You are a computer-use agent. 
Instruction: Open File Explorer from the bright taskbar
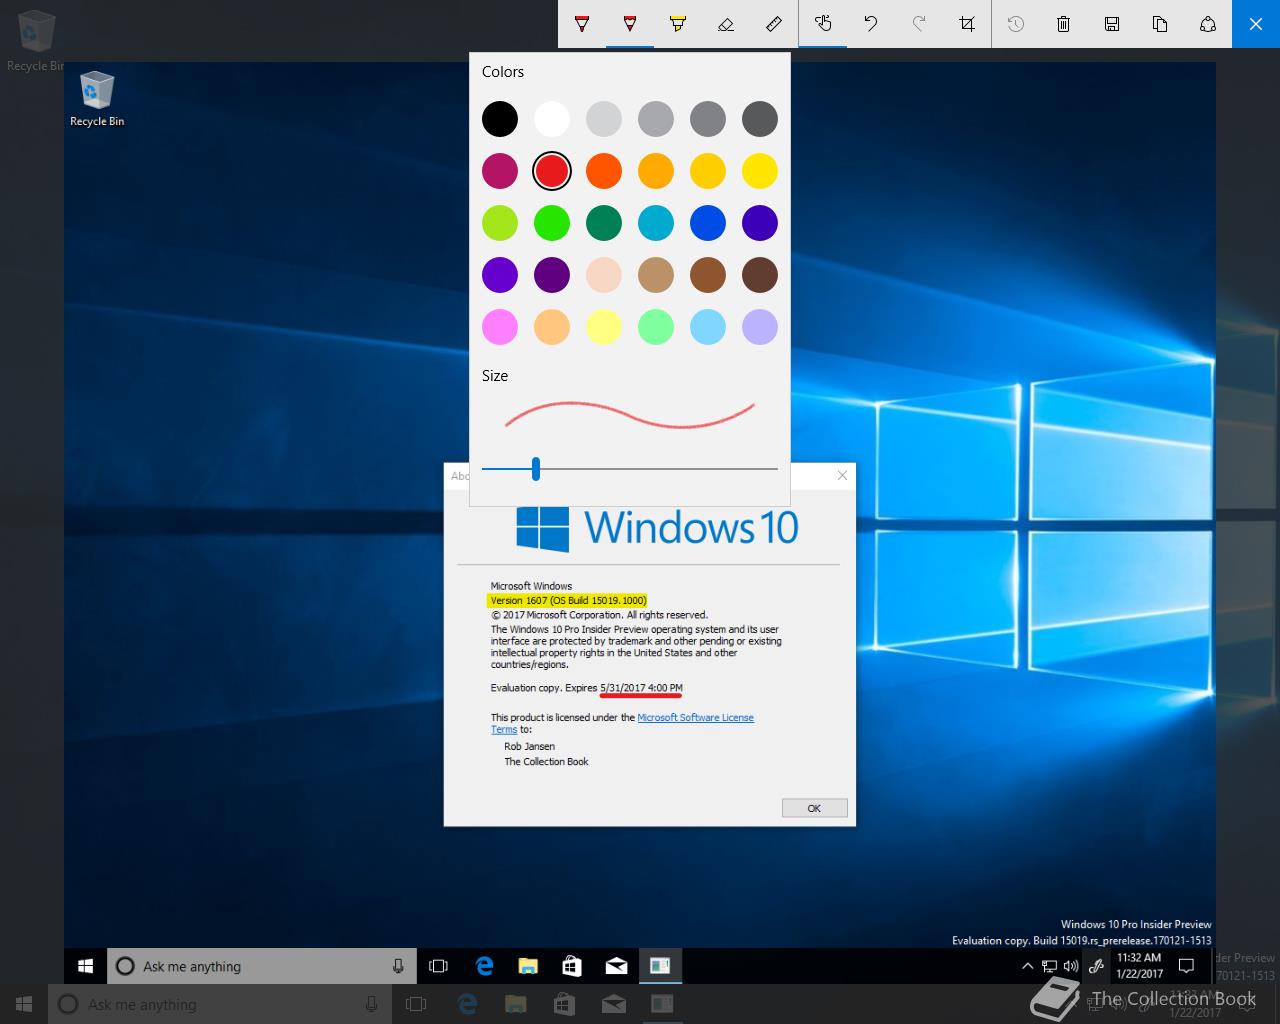tap(528, 966)
